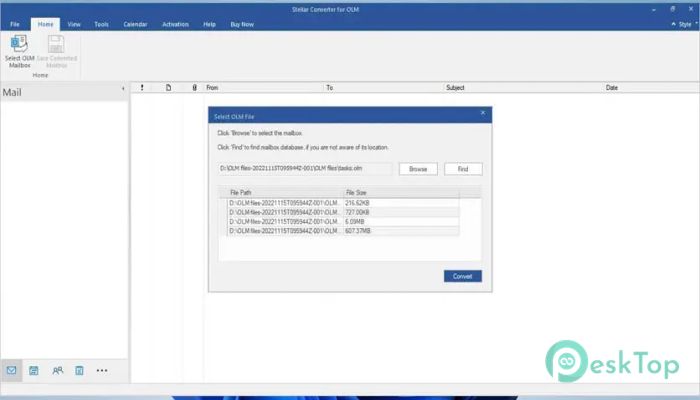Select the row with size 6.09MB
This screenshot has width=700, height=400.
pos(343,221)
